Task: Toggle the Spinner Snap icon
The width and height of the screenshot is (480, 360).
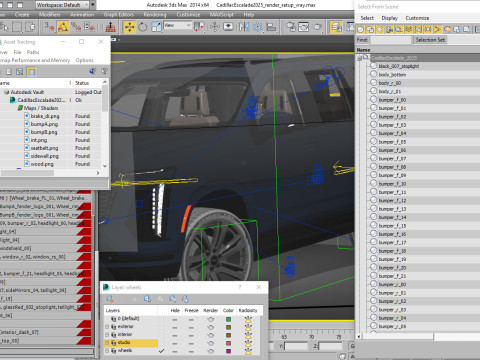Action: [89, 27]
